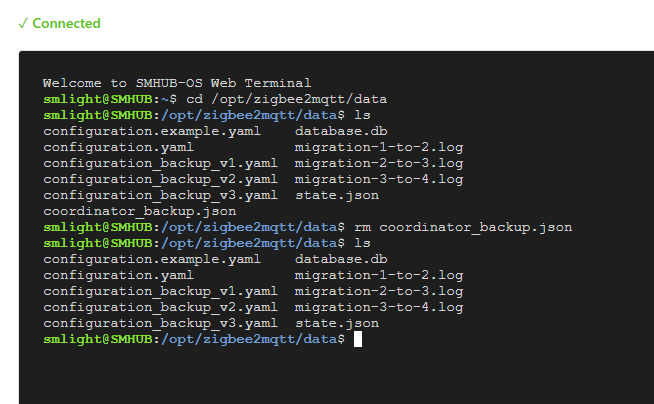Viewport: 654px width, 404px height.
Task: Click configuration_backup_v1.yaml in the first listing
Action: tap(160, 163)
